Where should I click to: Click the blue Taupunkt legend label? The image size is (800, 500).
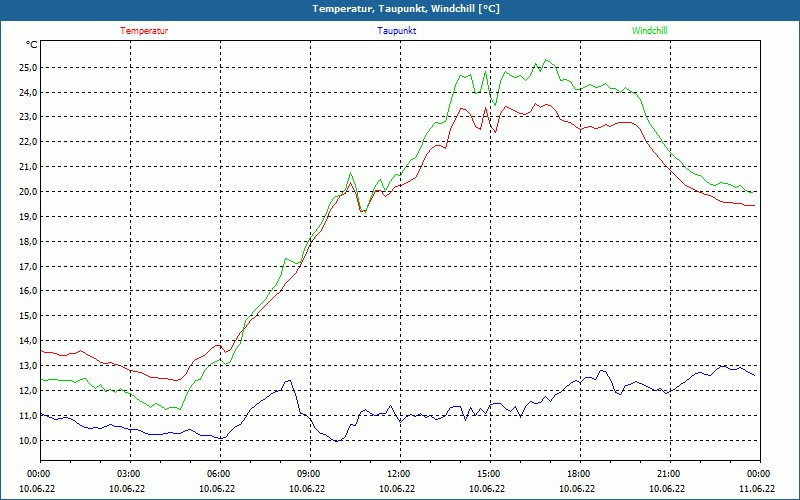[x=396, y=31]
